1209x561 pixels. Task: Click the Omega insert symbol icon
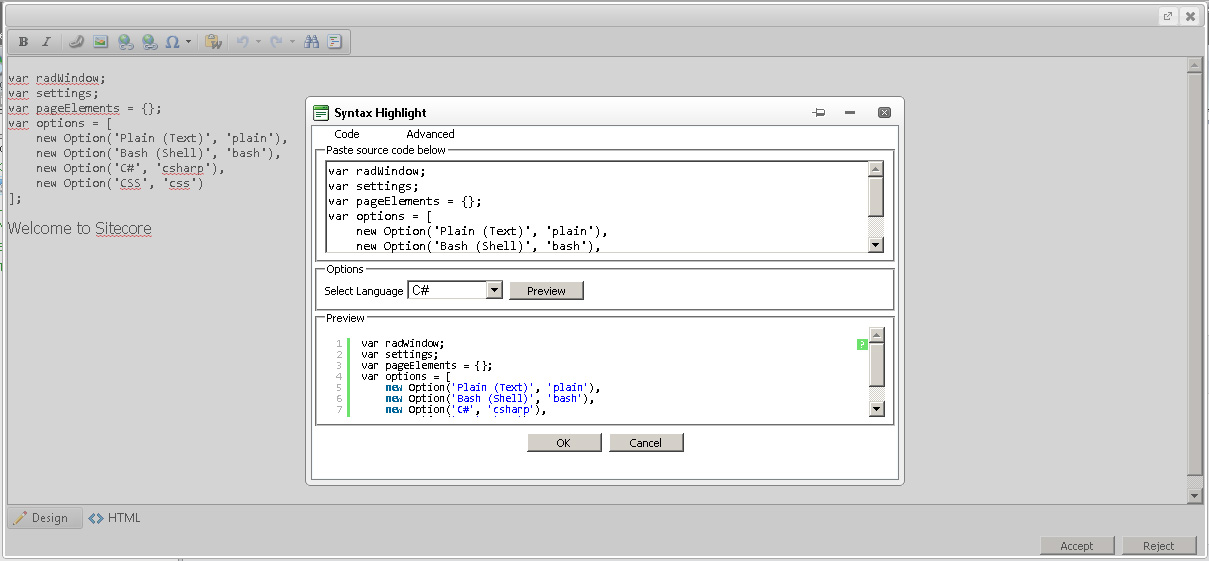point(172,42)
